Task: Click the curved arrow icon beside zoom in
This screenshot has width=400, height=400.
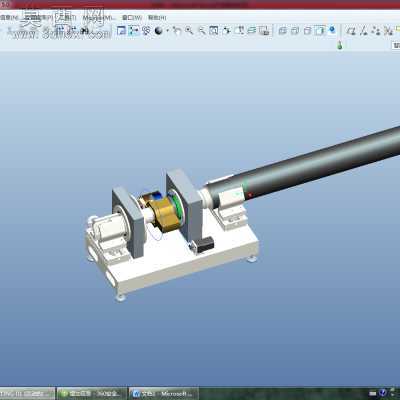Action: pos(177,31)
